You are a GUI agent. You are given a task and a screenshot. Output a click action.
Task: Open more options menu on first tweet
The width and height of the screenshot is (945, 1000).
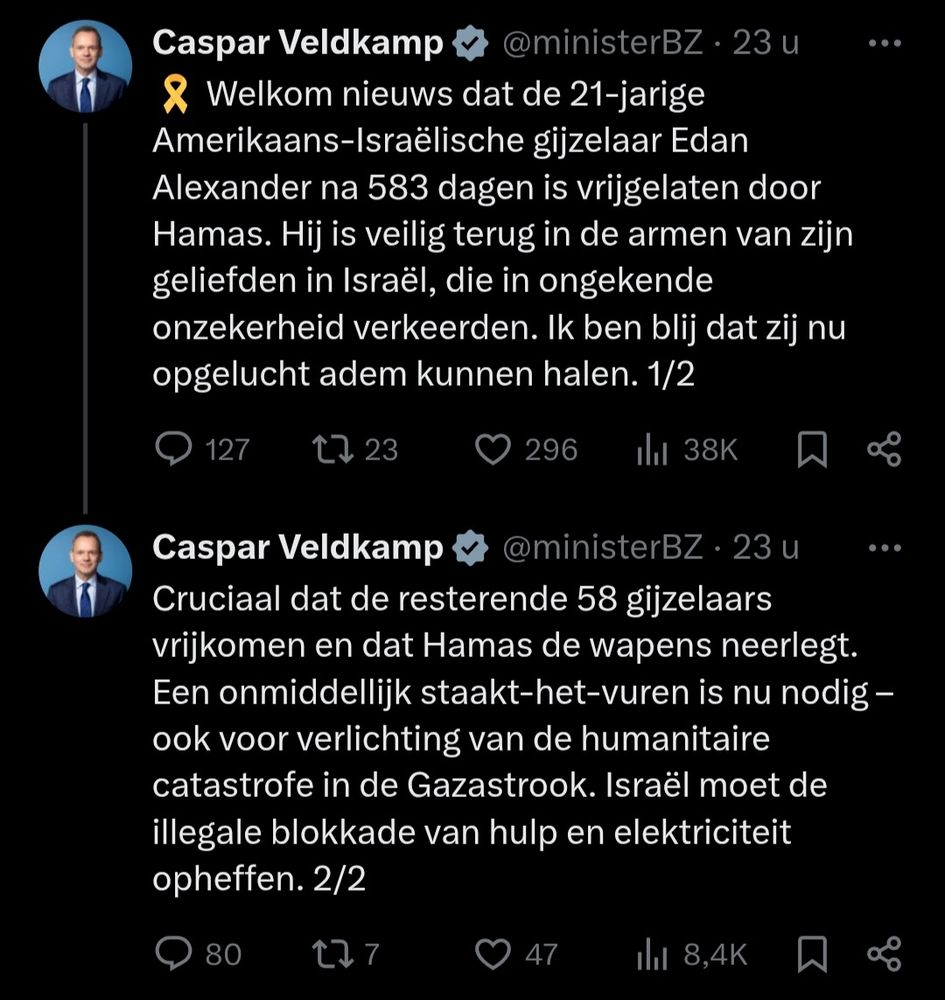[885, 43]
